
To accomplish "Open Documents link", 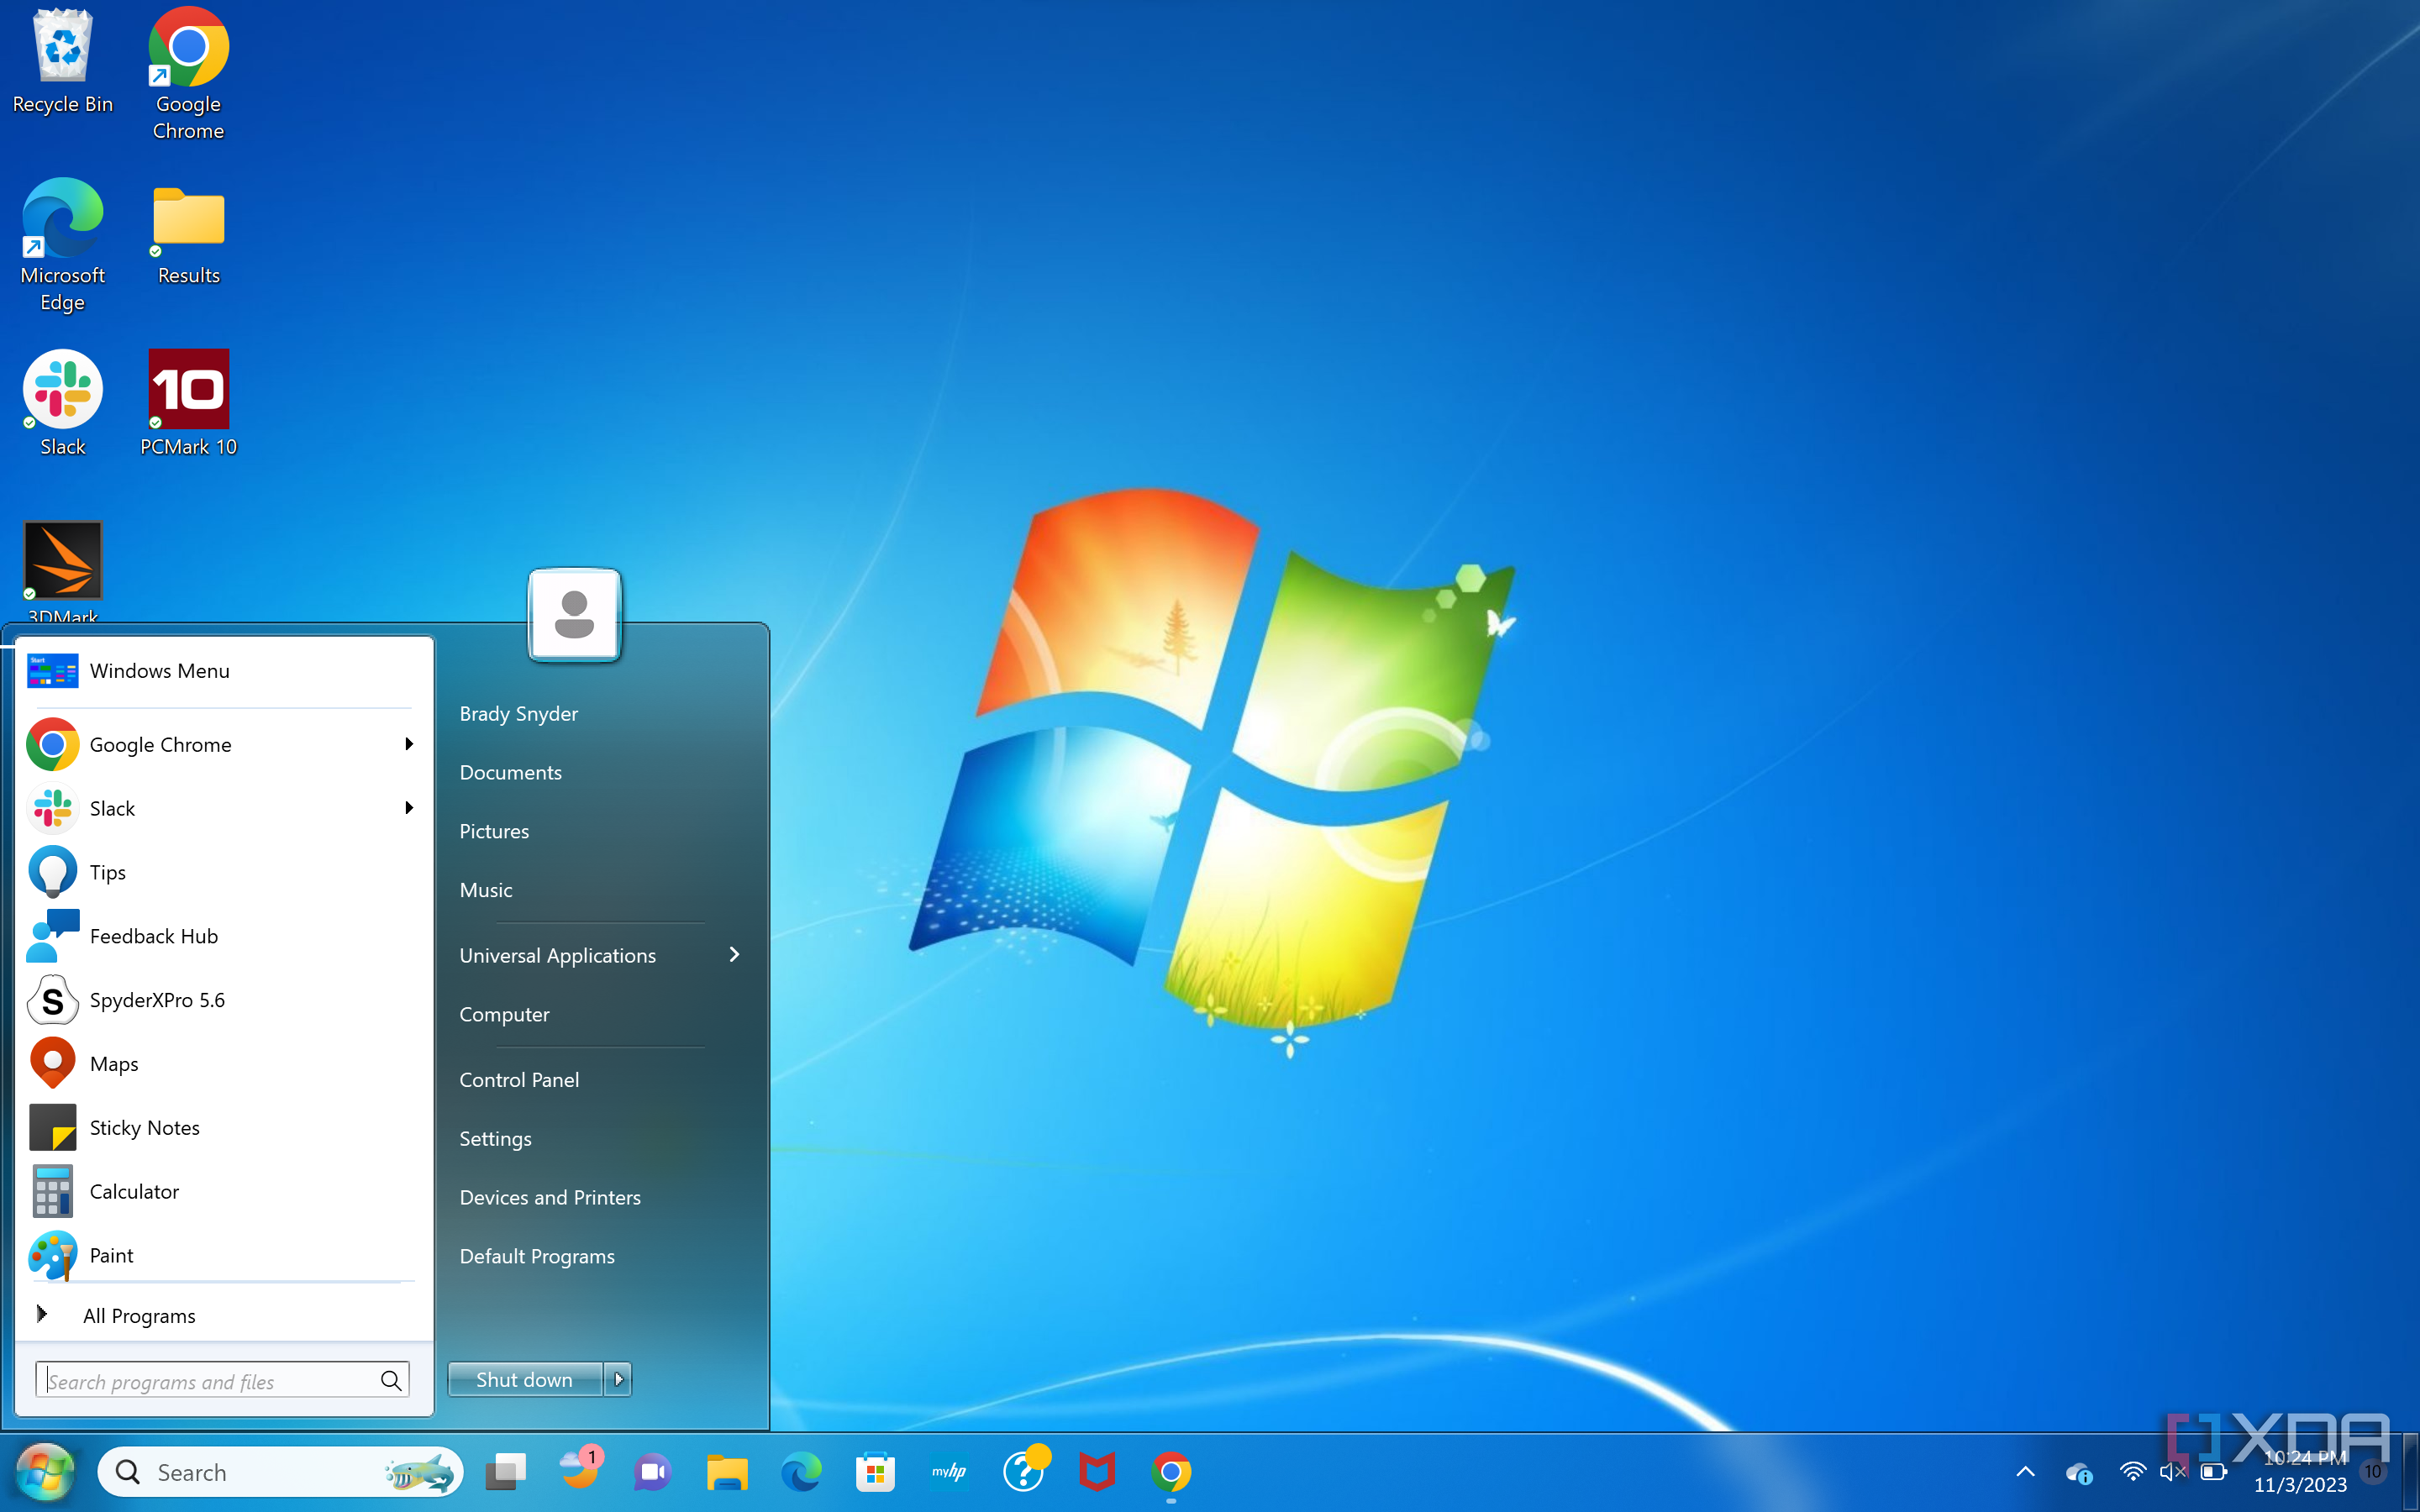I will [511, 773].
